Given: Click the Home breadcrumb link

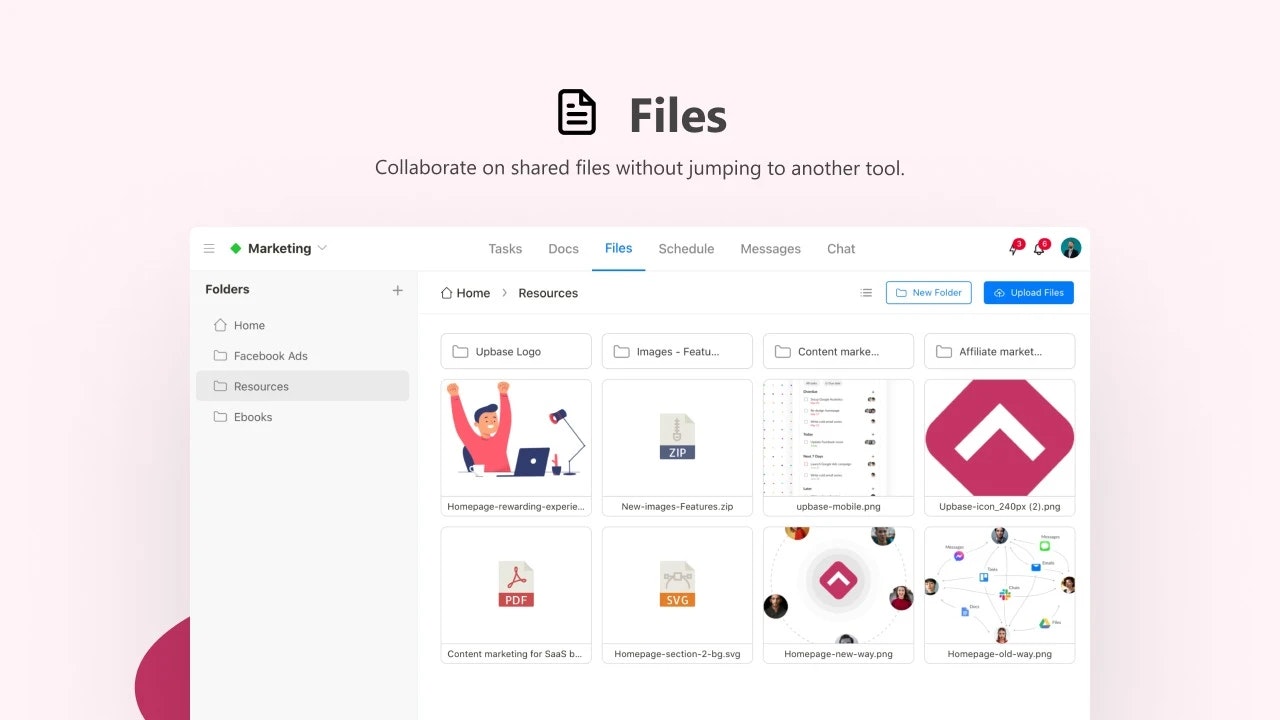Looking at the screenshot, I should pos(466,293).
